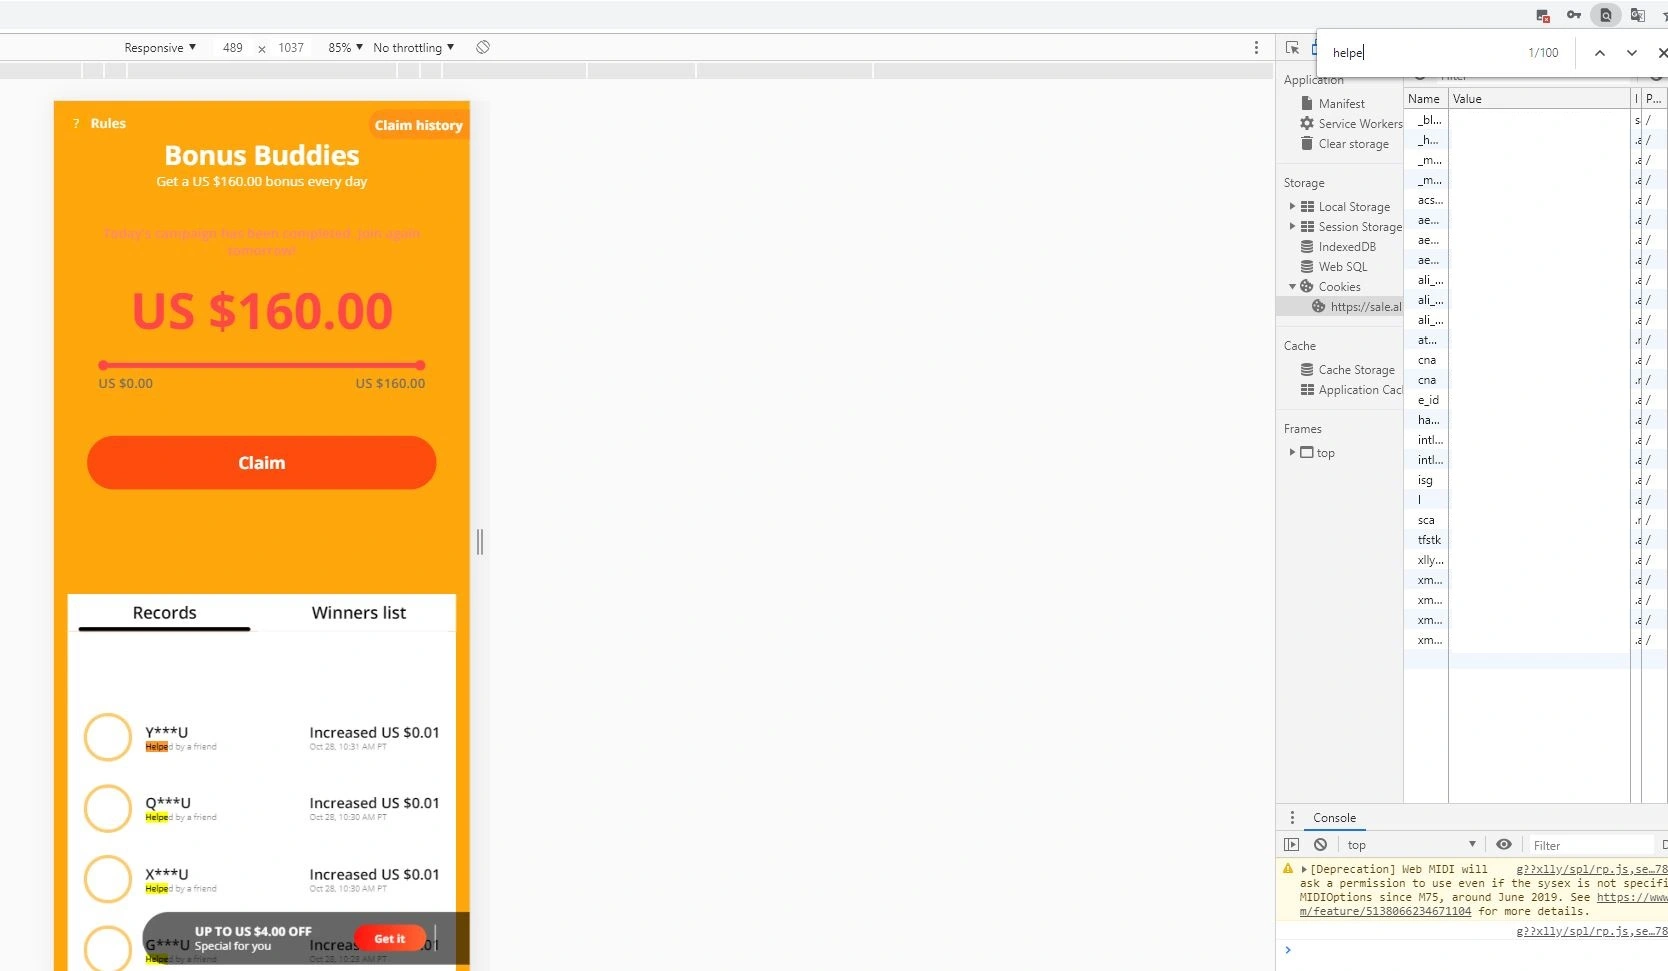This screenshot has width=1668, height=971.
Task: Click the Service Workers gear icon
Action: (x=1307, y=123)
